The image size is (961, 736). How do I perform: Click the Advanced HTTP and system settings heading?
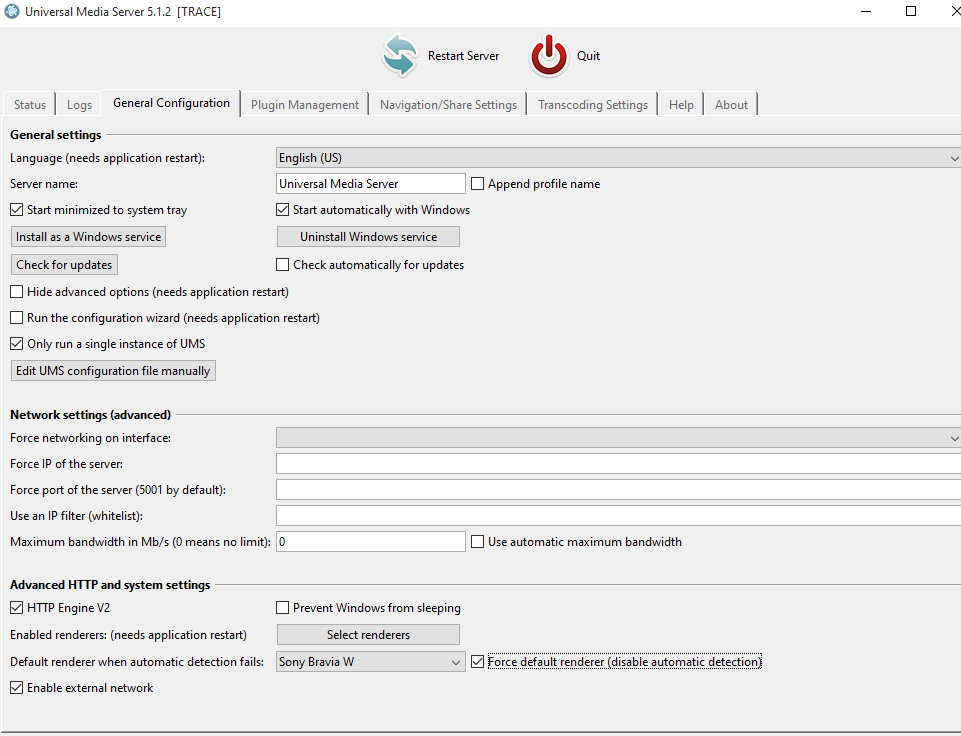point(110,585)
